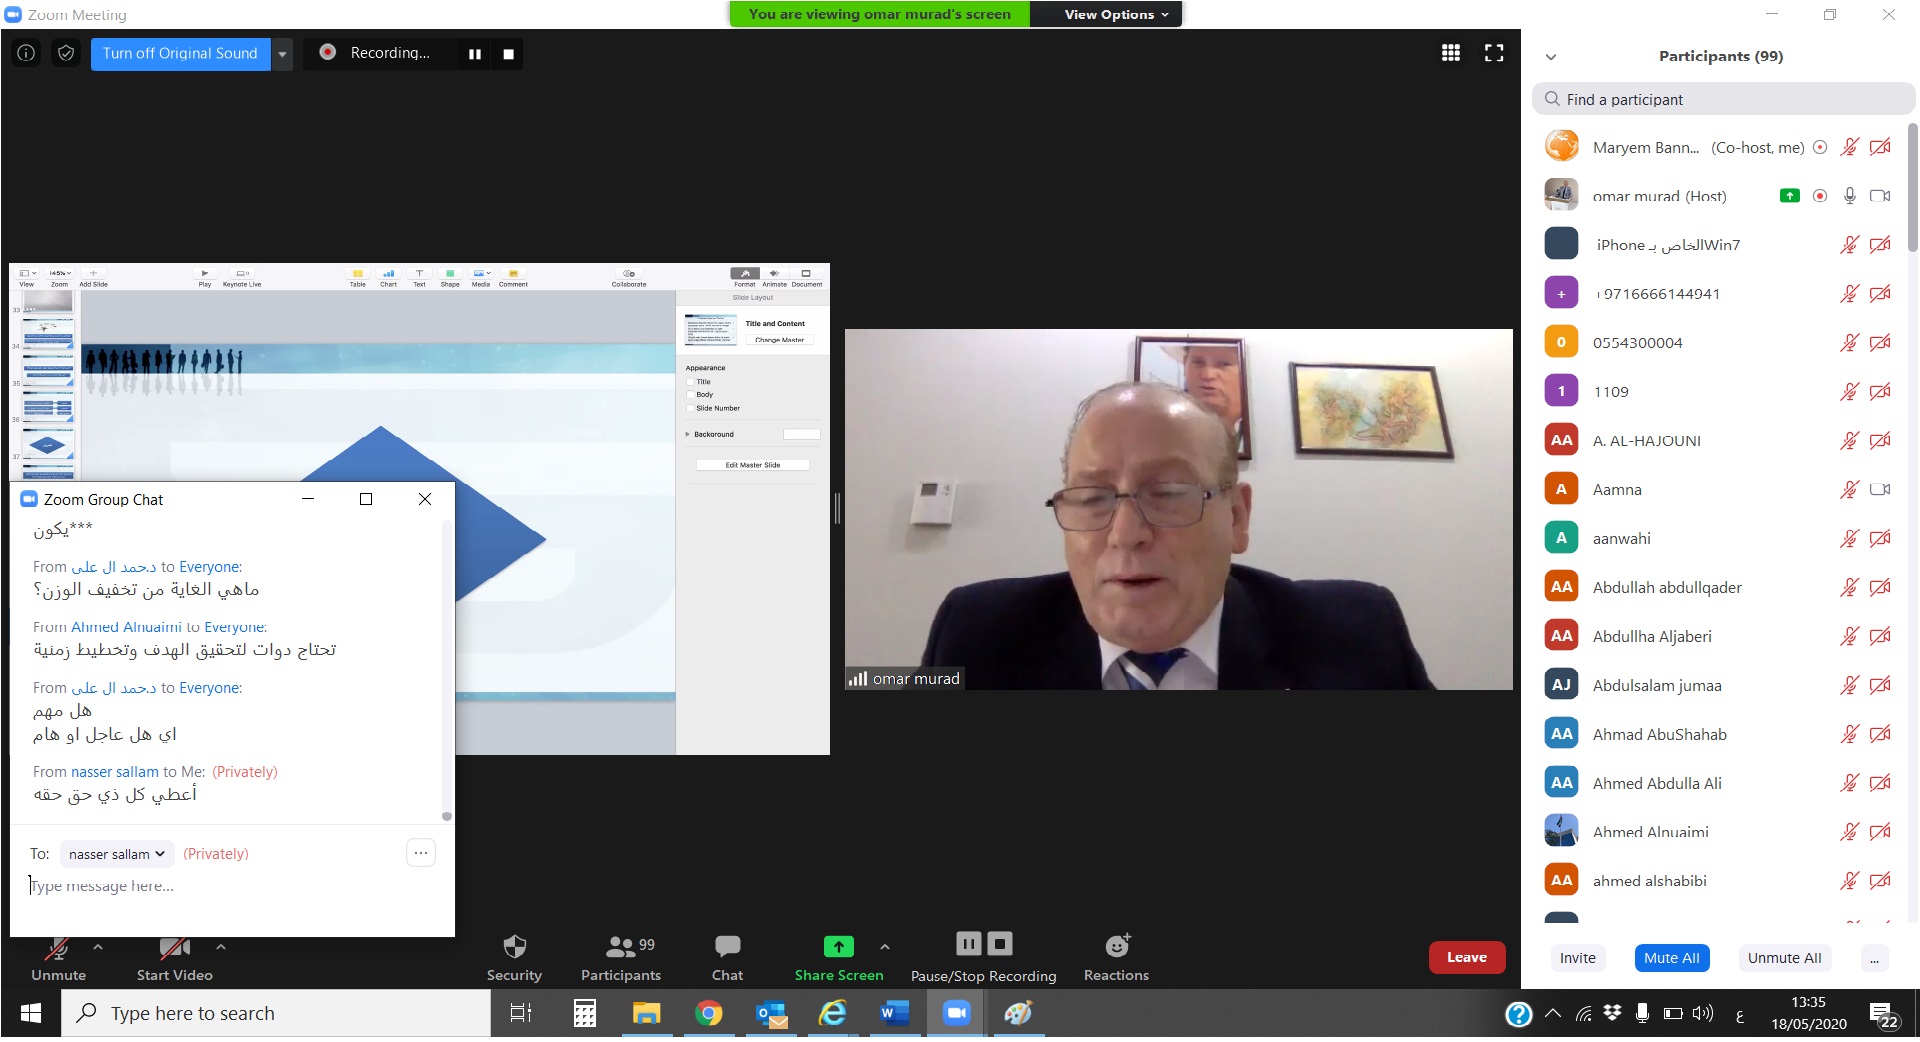Pause the recording in top bar
The height and width of the screenshot is (1042, 1920).
(x=475, y=54)
